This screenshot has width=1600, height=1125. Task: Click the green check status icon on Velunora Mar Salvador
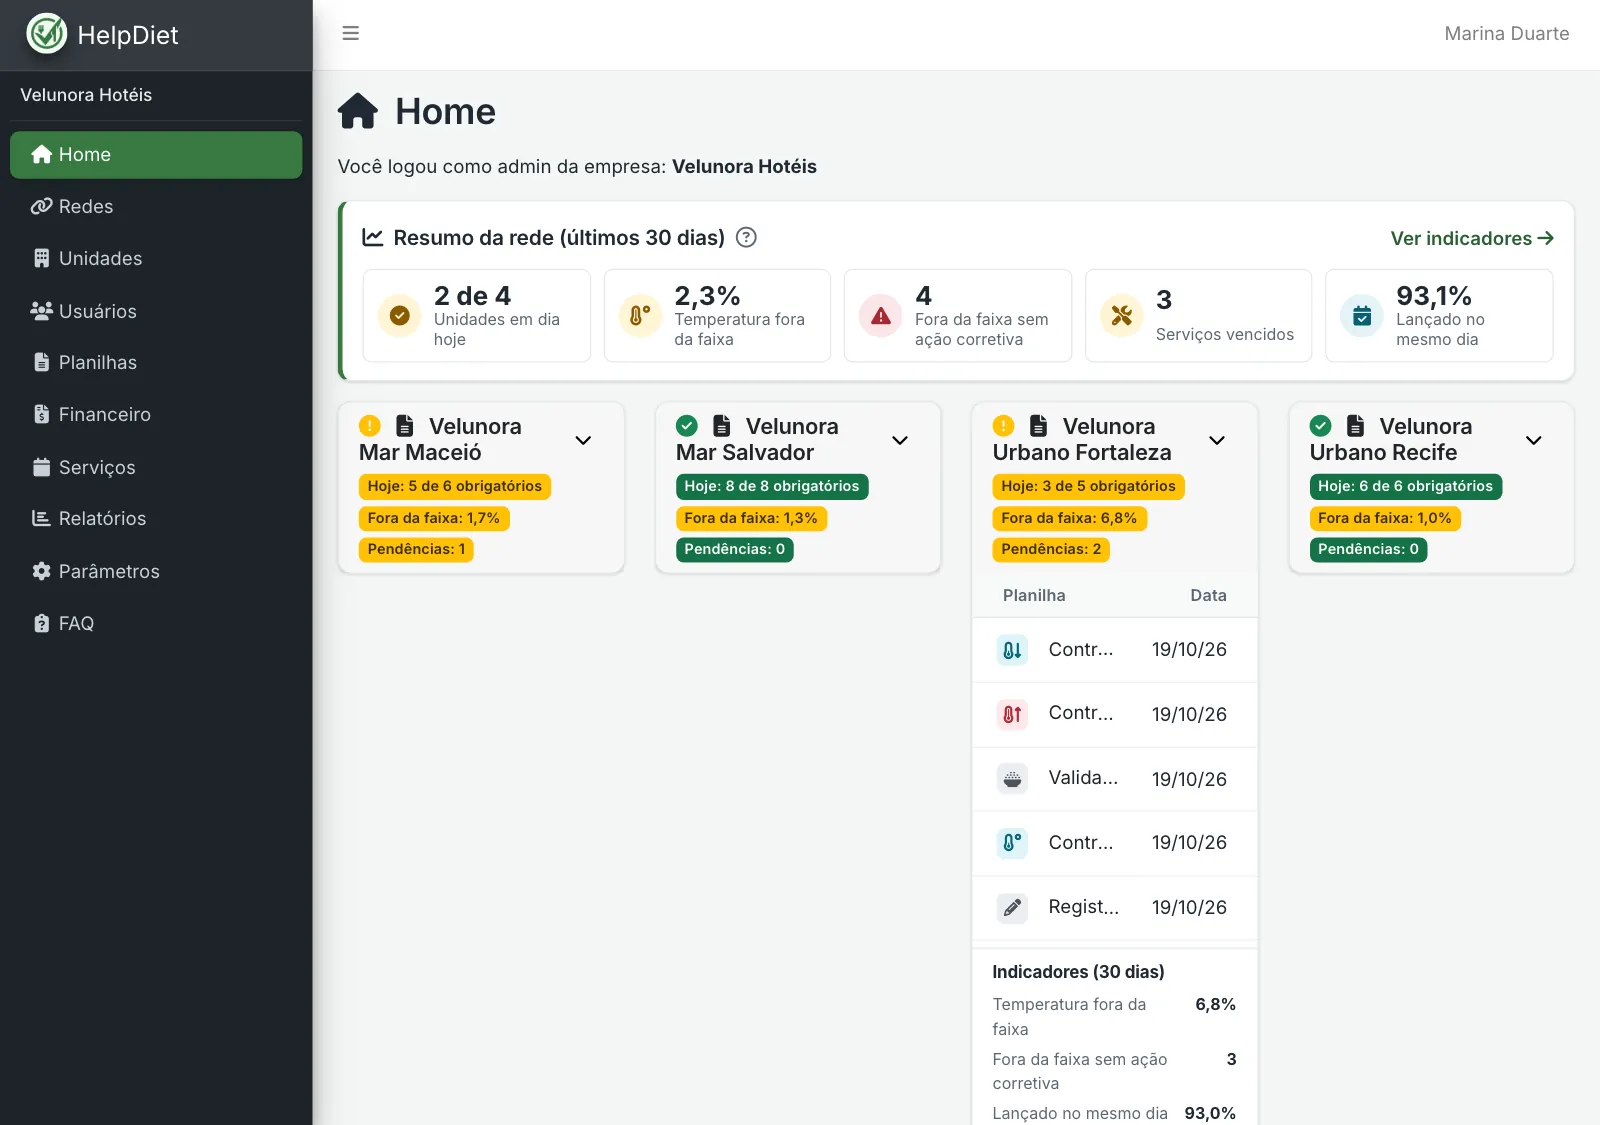click(687, 426)
